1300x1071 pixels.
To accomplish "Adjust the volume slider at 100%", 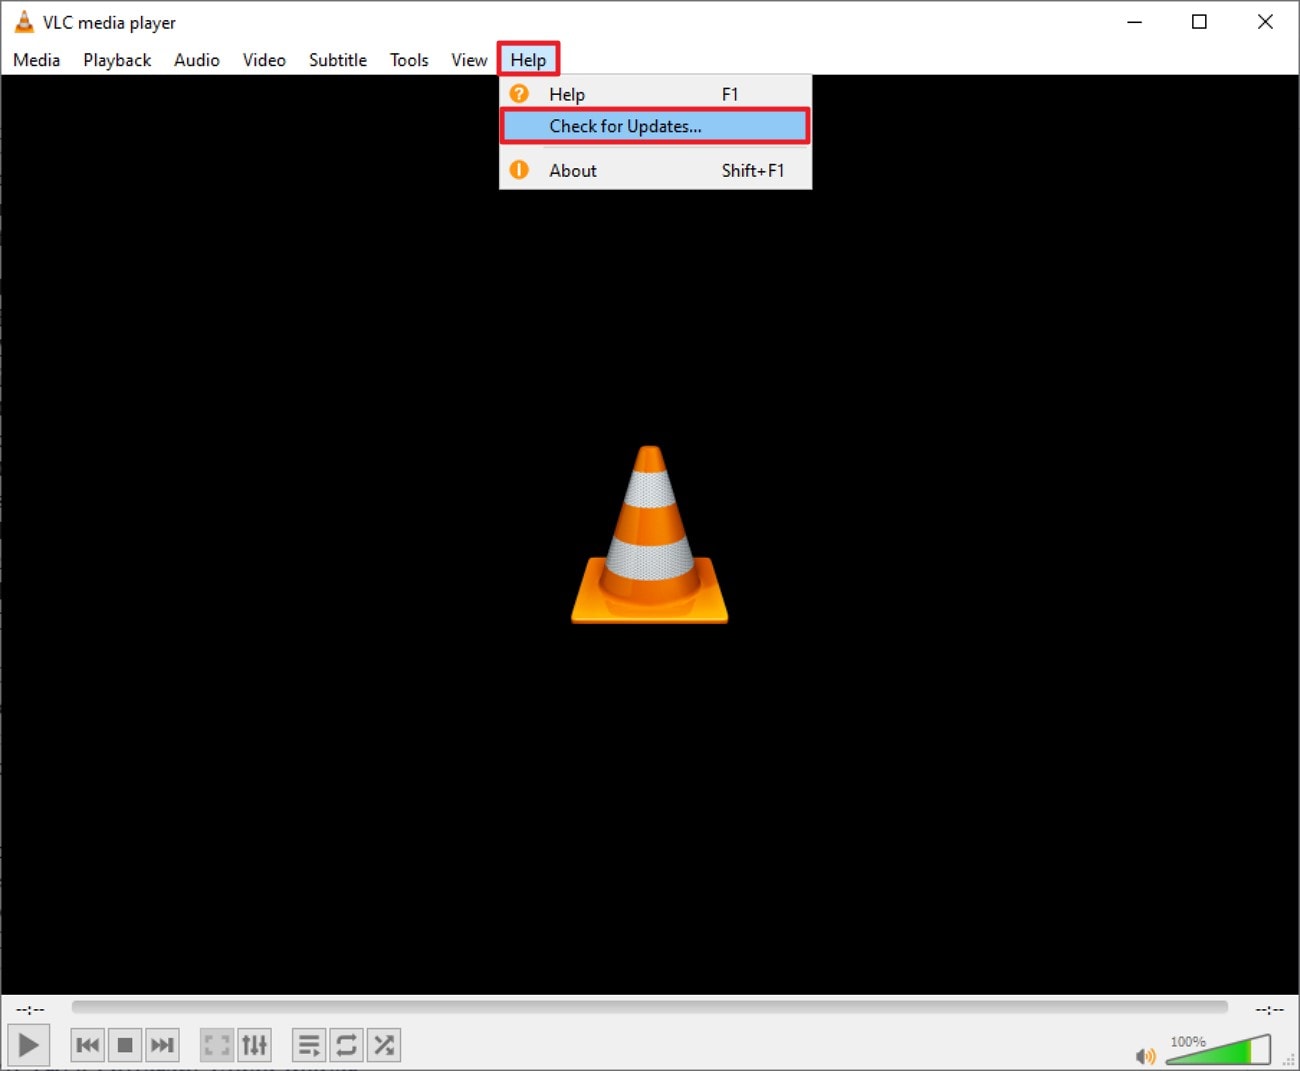I will point(1219,1050).
